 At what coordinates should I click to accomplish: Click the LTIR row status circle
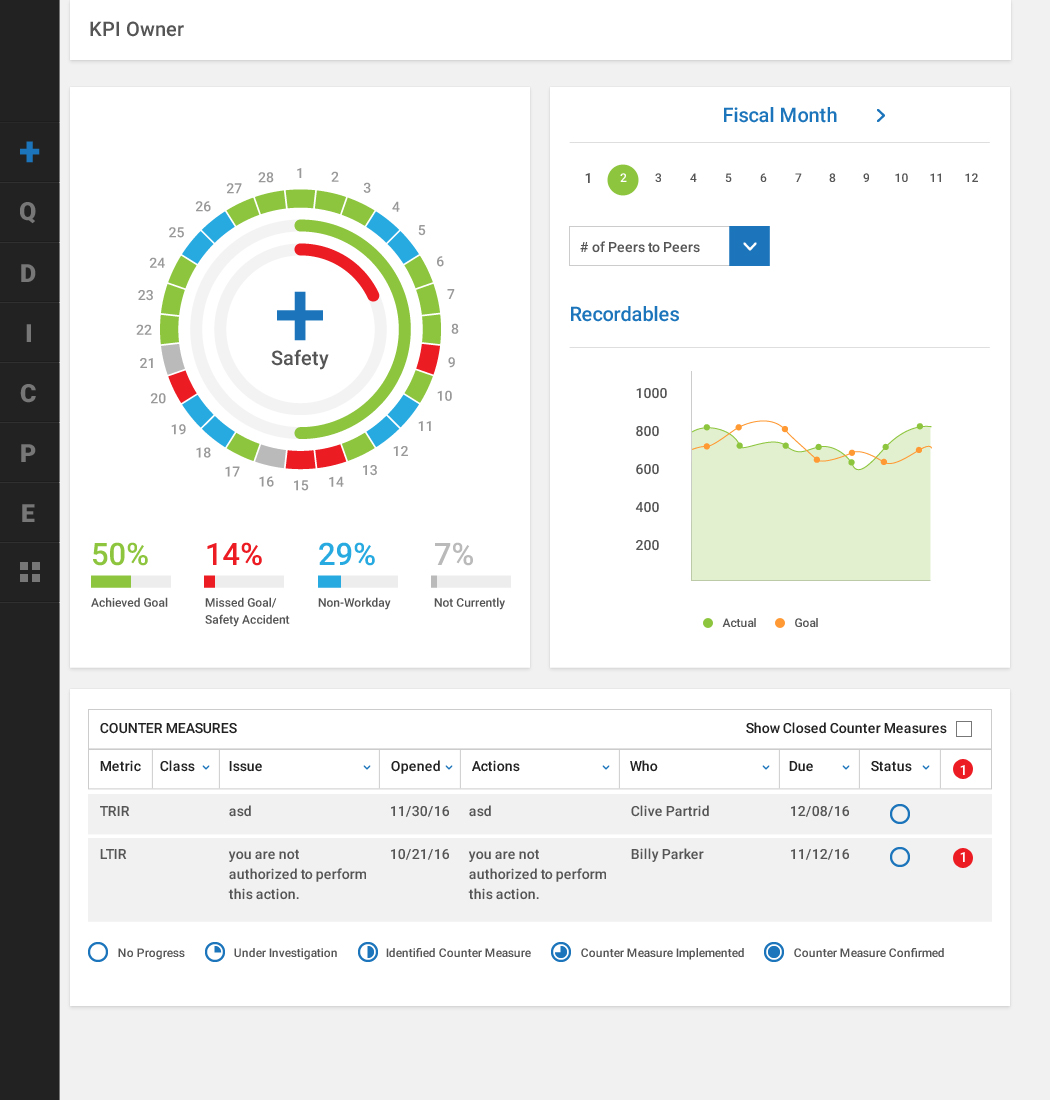tap(899, 857)
